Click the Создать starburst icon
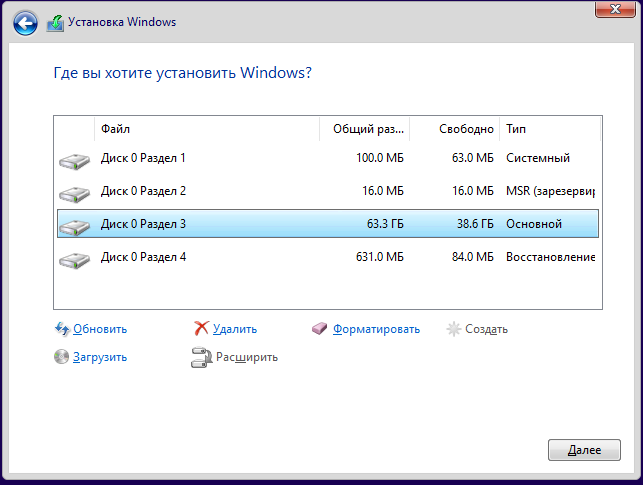This screenshot has height=485, width=643. (454, 329)
